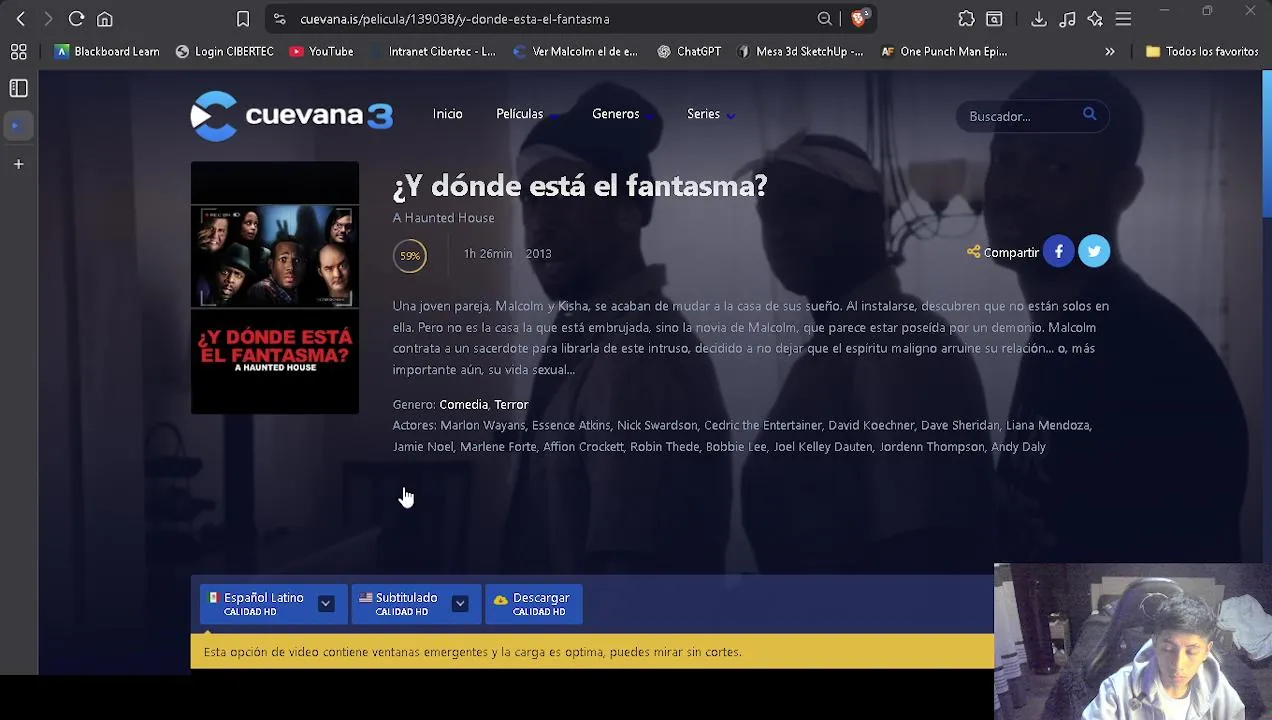
Task: Bookmark this page with bookmark icon
Action: (x=243, y=19)
